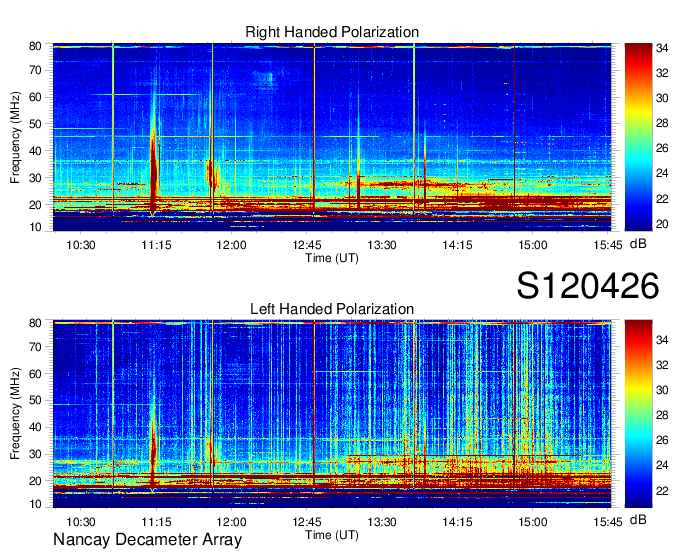Click the "Left Handed Polarization" plot title
This screenshot has height=552, width=680.
[332, 309]
